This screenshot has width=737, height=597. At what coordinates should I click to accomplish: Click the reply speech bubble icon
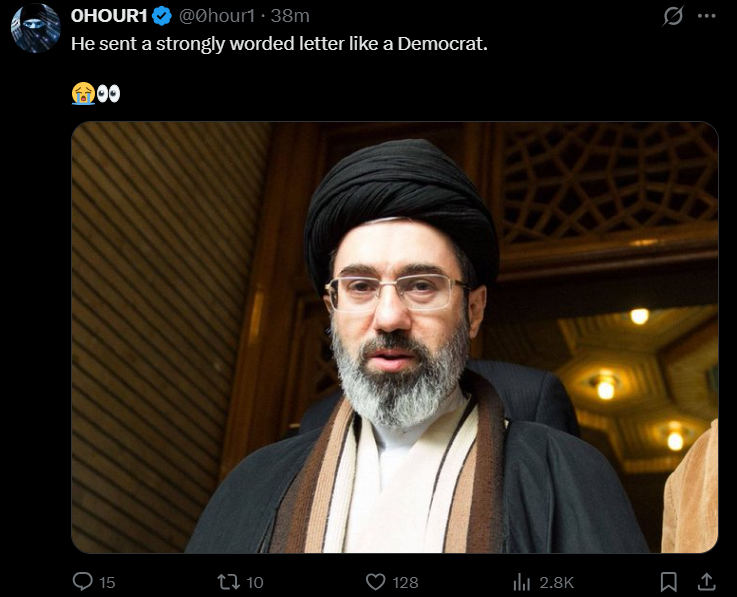click(83, 581)
